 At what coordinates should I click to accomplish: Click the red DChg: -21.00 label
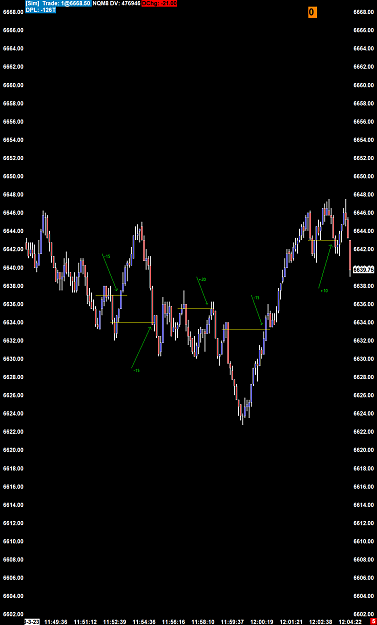[159, 3]
